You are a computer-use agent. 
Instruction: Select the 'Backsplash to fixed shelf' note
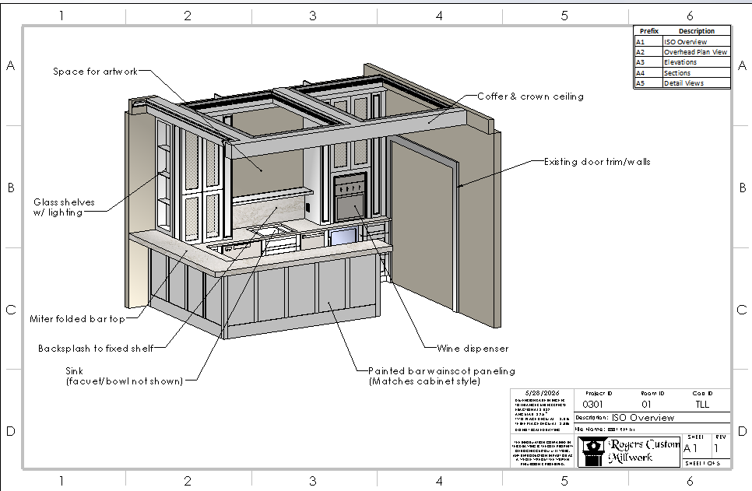tap(96, 349)
